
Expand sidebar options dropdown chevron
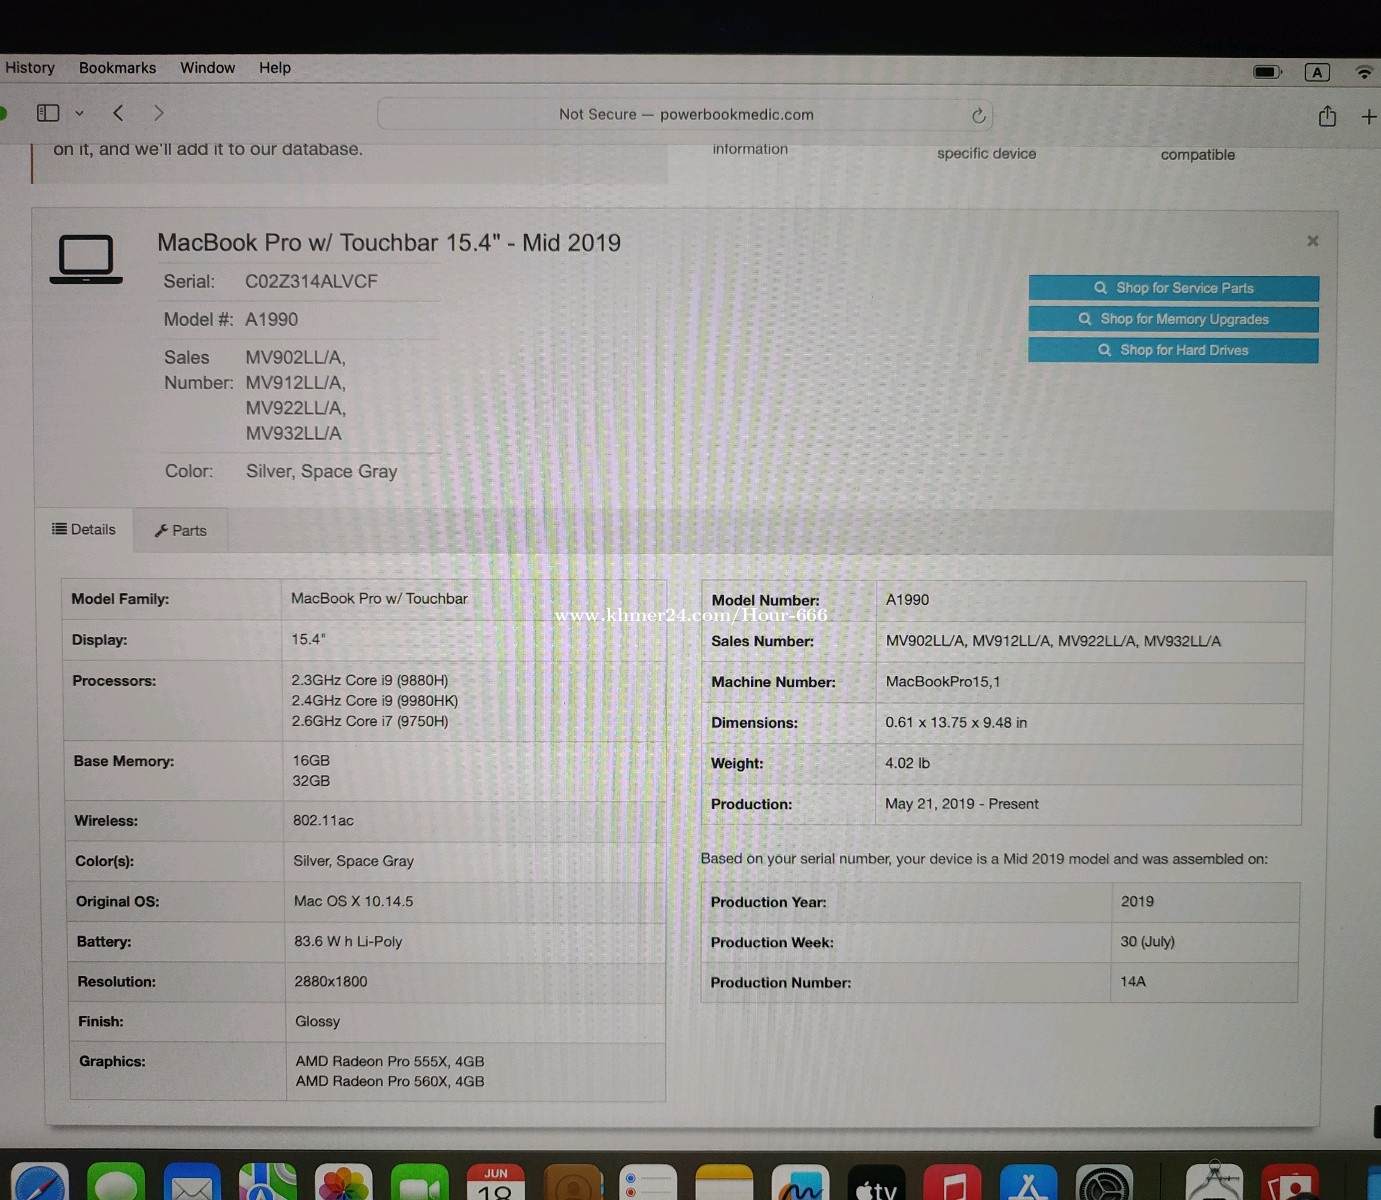point(79,114)
